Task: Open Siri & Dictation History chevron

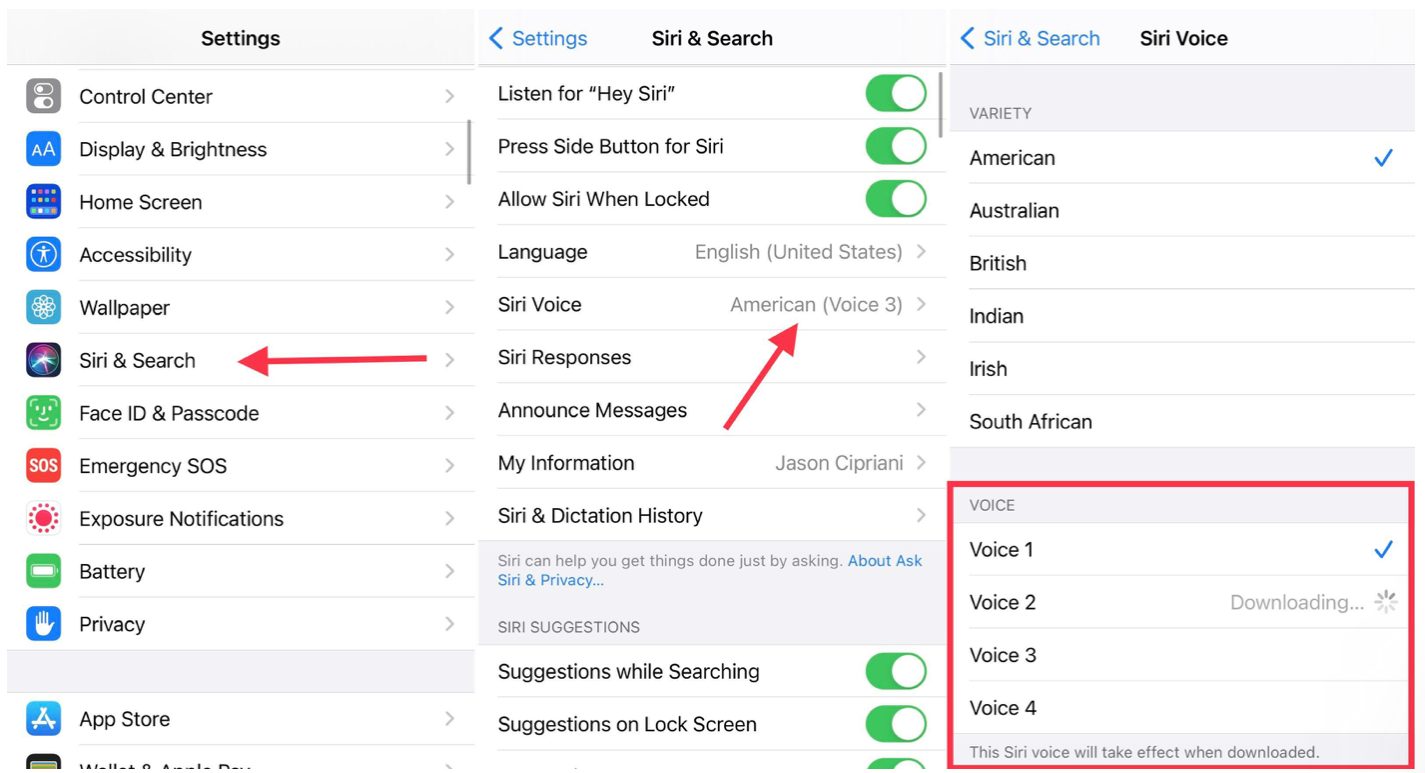Action: [x=921, y=516]
